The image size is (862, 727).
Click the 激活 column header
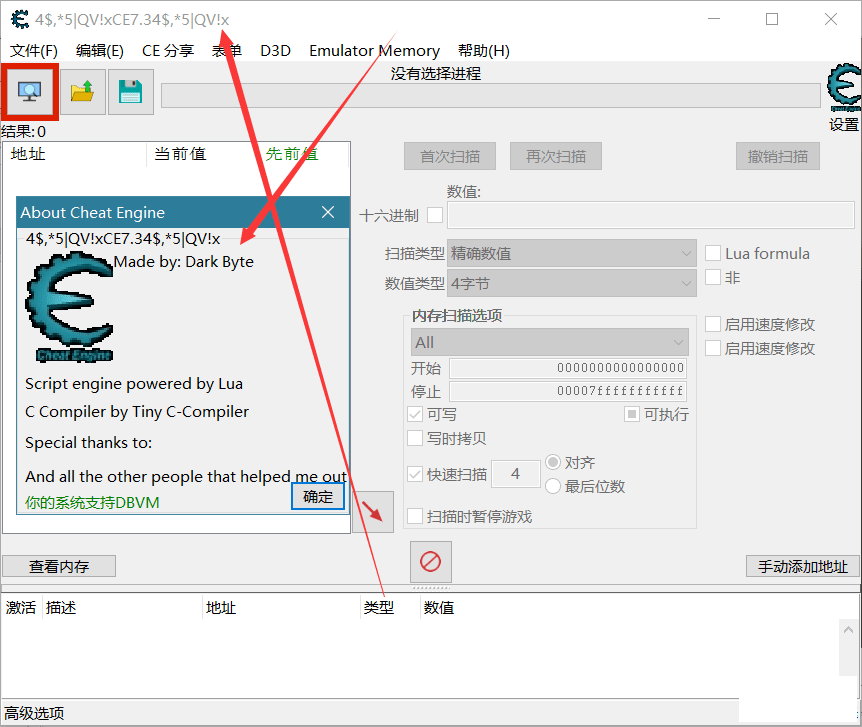click(x=21, y=608)
